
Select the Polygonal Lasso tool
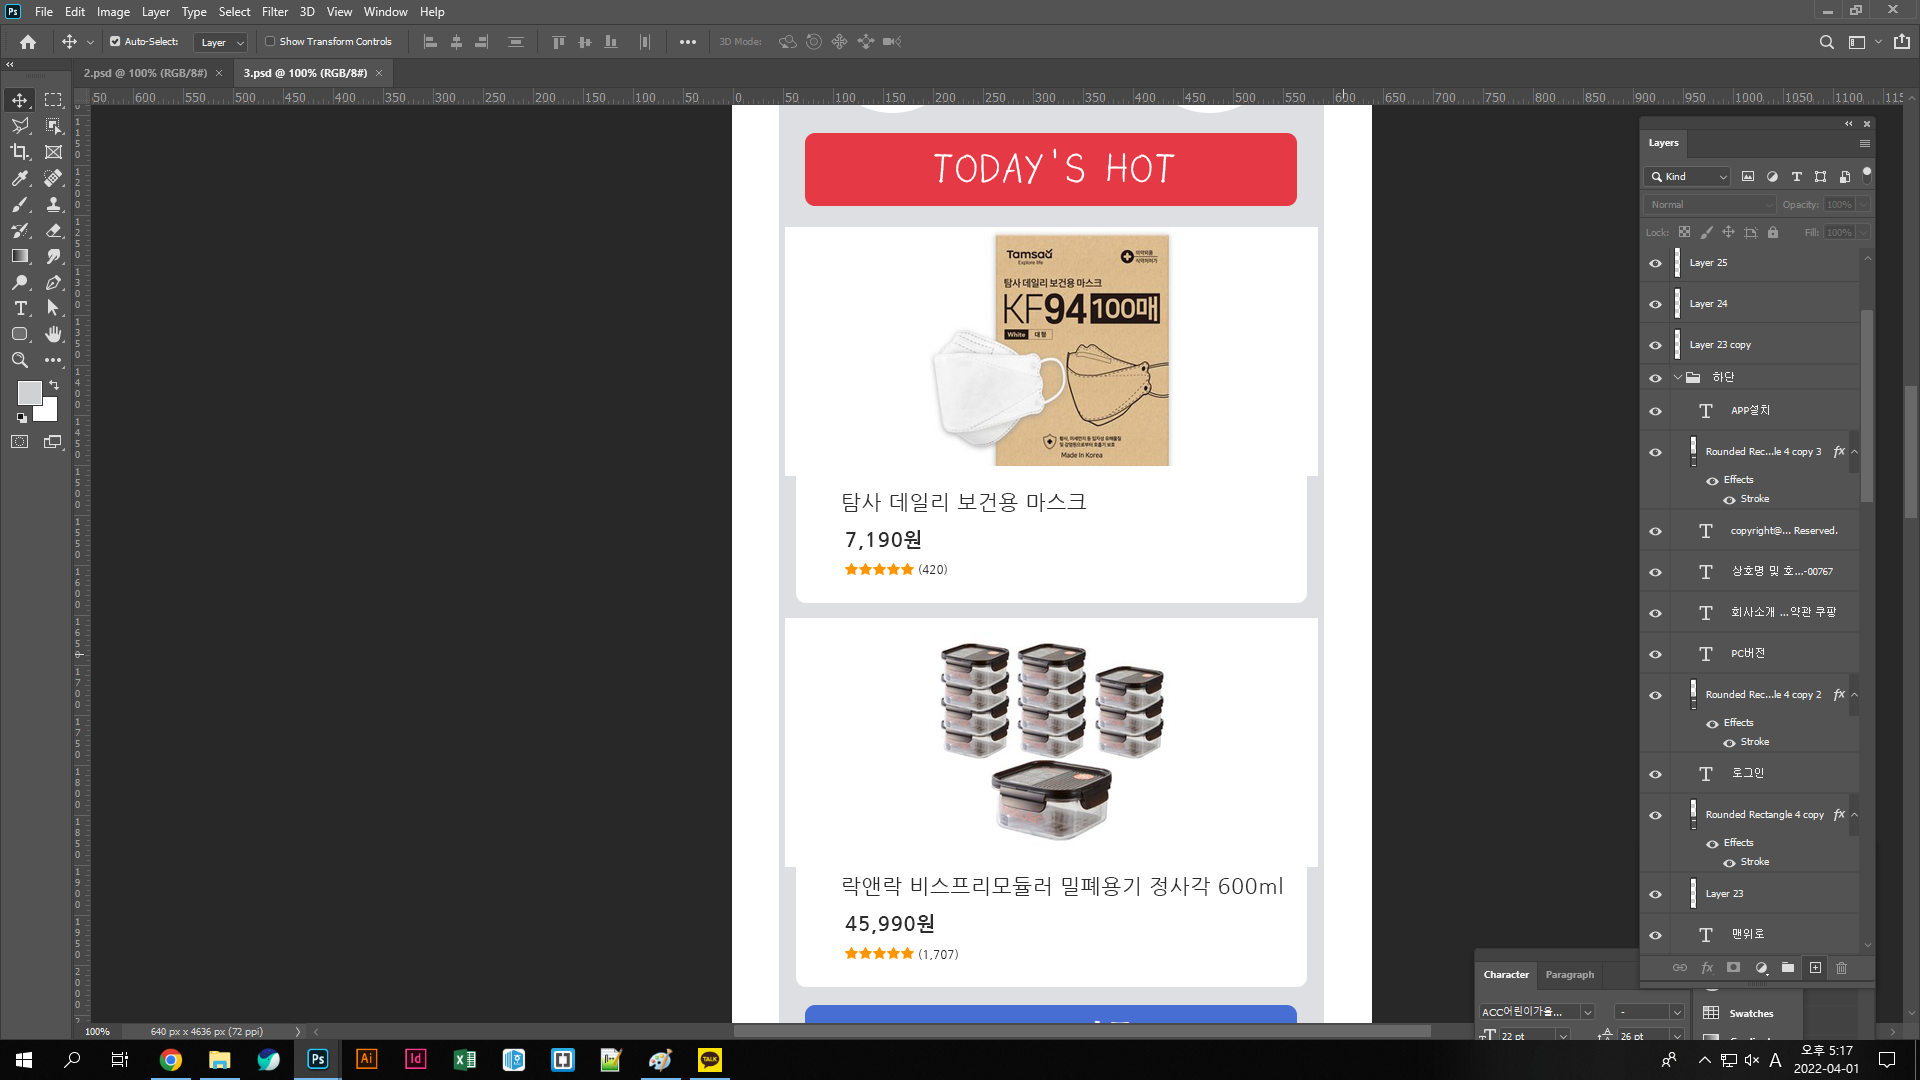[x=20, y=126]
